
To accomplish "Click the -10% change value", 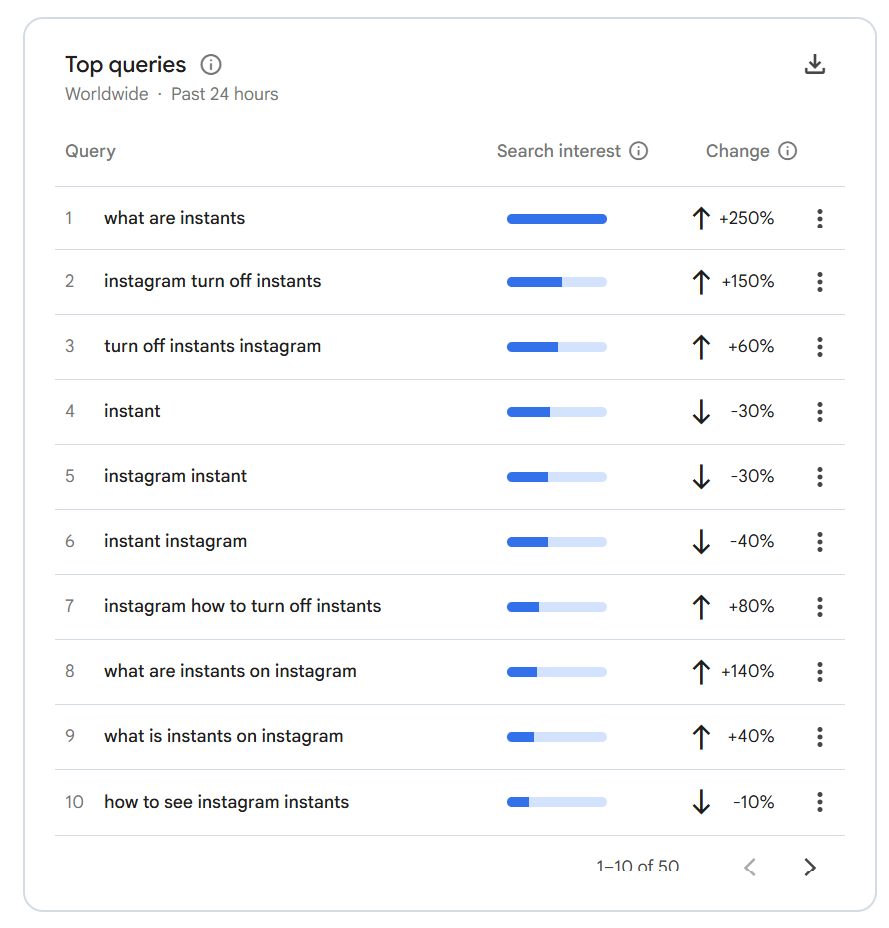I will [753, 802].
